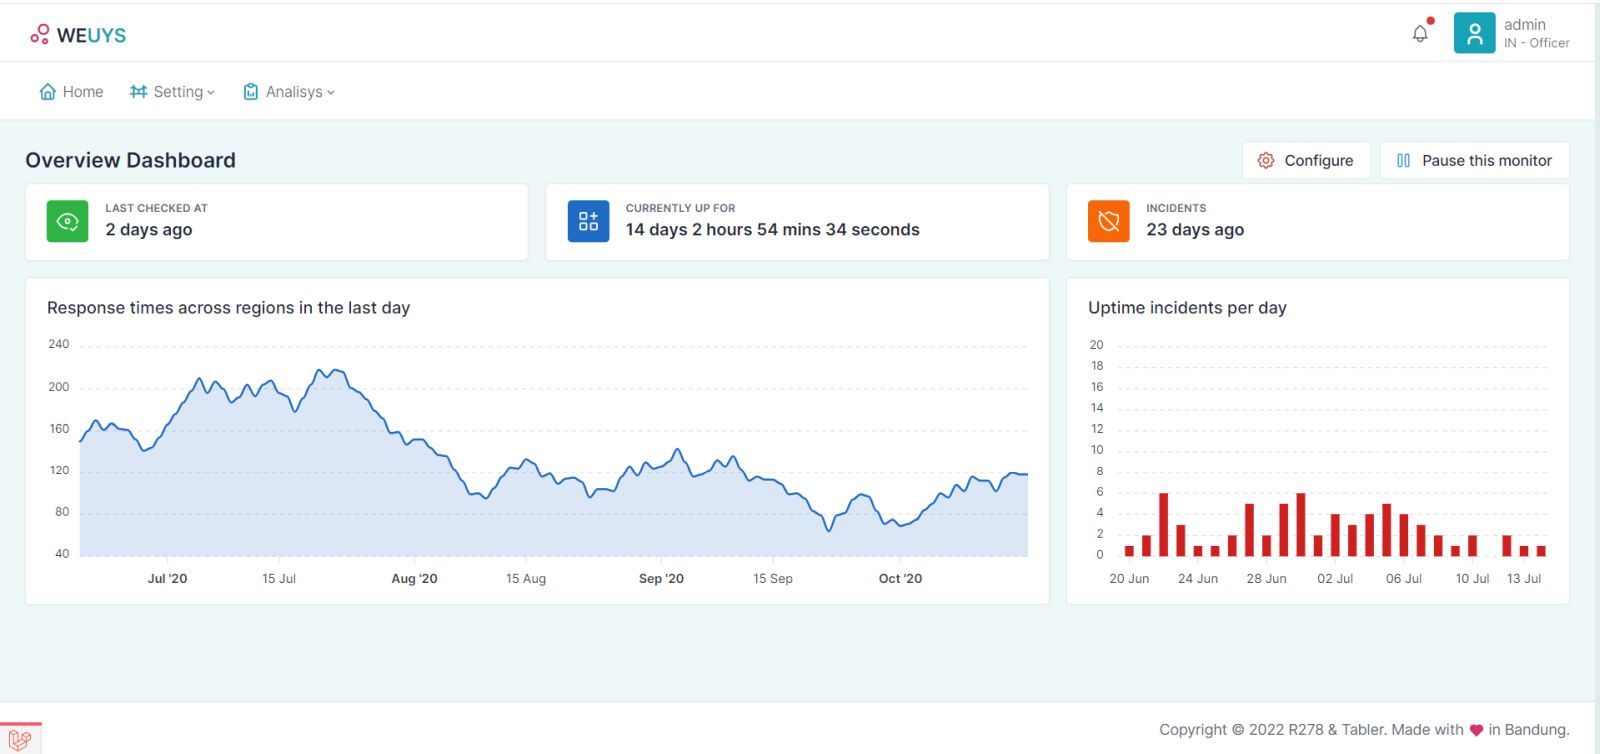Click the WEUYS brand name text
Viewport: 1600px width, 754px height.
tap(91, 35)
